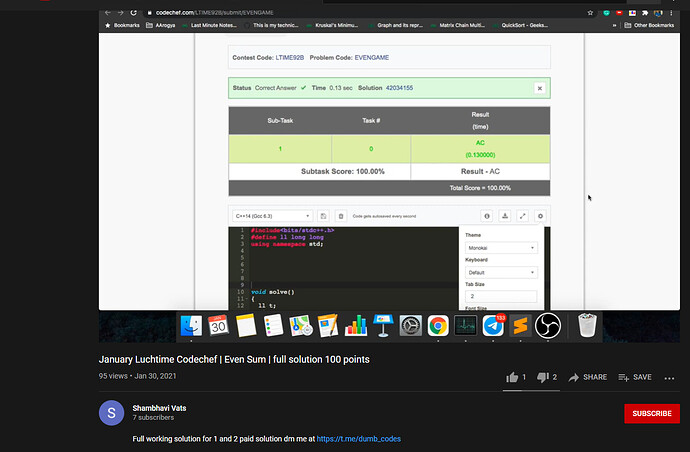Click the Tab Size input field
The width and height of the screenshot is (690, 452).
click(501, 296)
